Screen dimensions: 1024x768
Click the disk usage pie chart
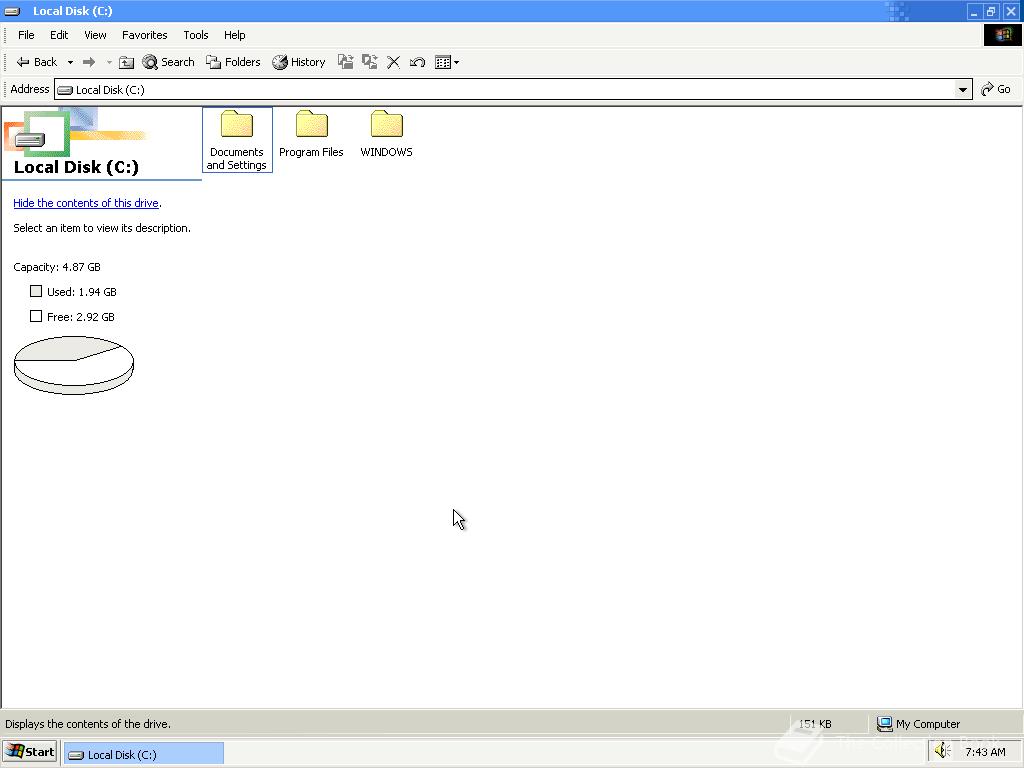click(x=74, y=365)
